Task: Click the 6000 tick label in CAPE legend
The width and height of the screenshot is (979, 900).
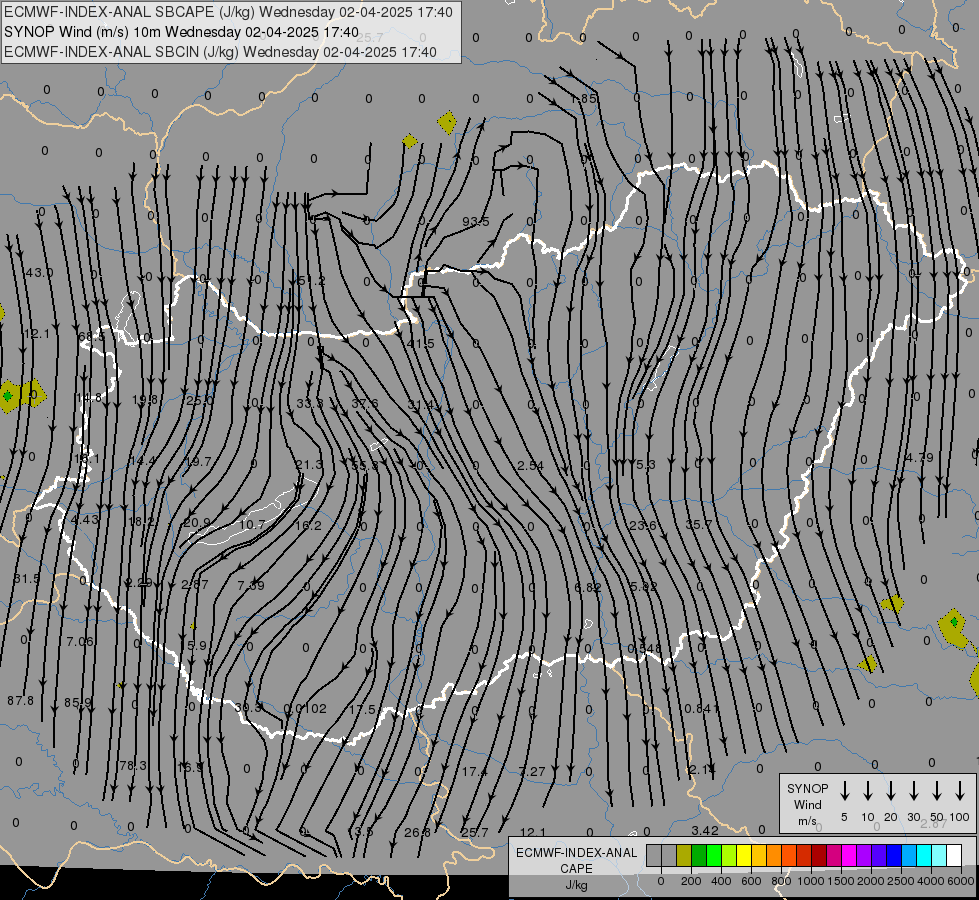Action: tap(960, 881)
